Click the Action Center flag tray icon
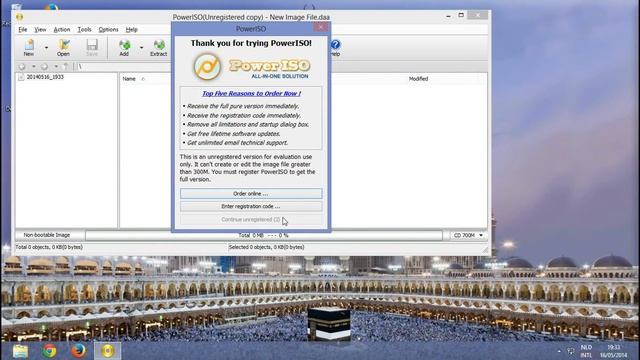This screenshot has height=360, width=640. (x=571, y=351)
